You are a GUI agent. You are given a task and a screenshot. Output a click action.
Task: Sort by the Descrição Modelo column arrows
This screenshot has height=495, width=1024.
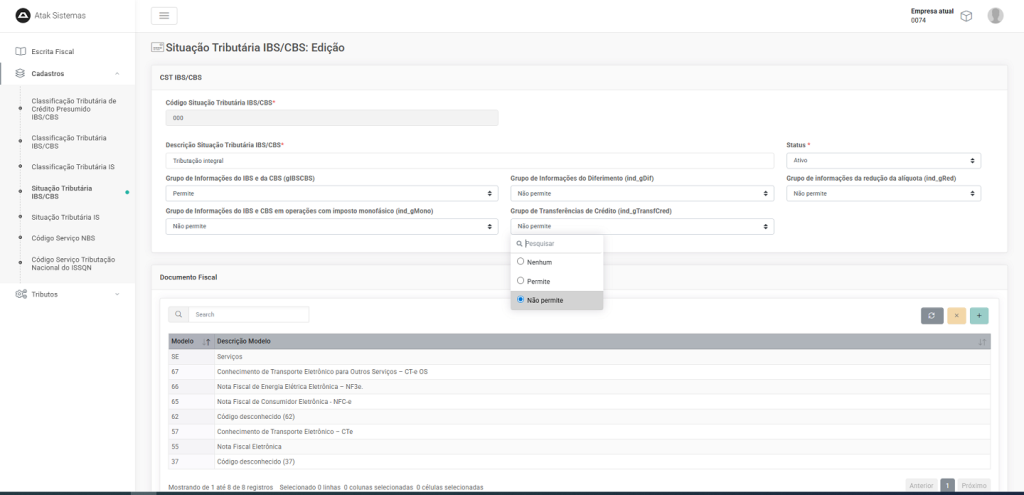(982, 341)
